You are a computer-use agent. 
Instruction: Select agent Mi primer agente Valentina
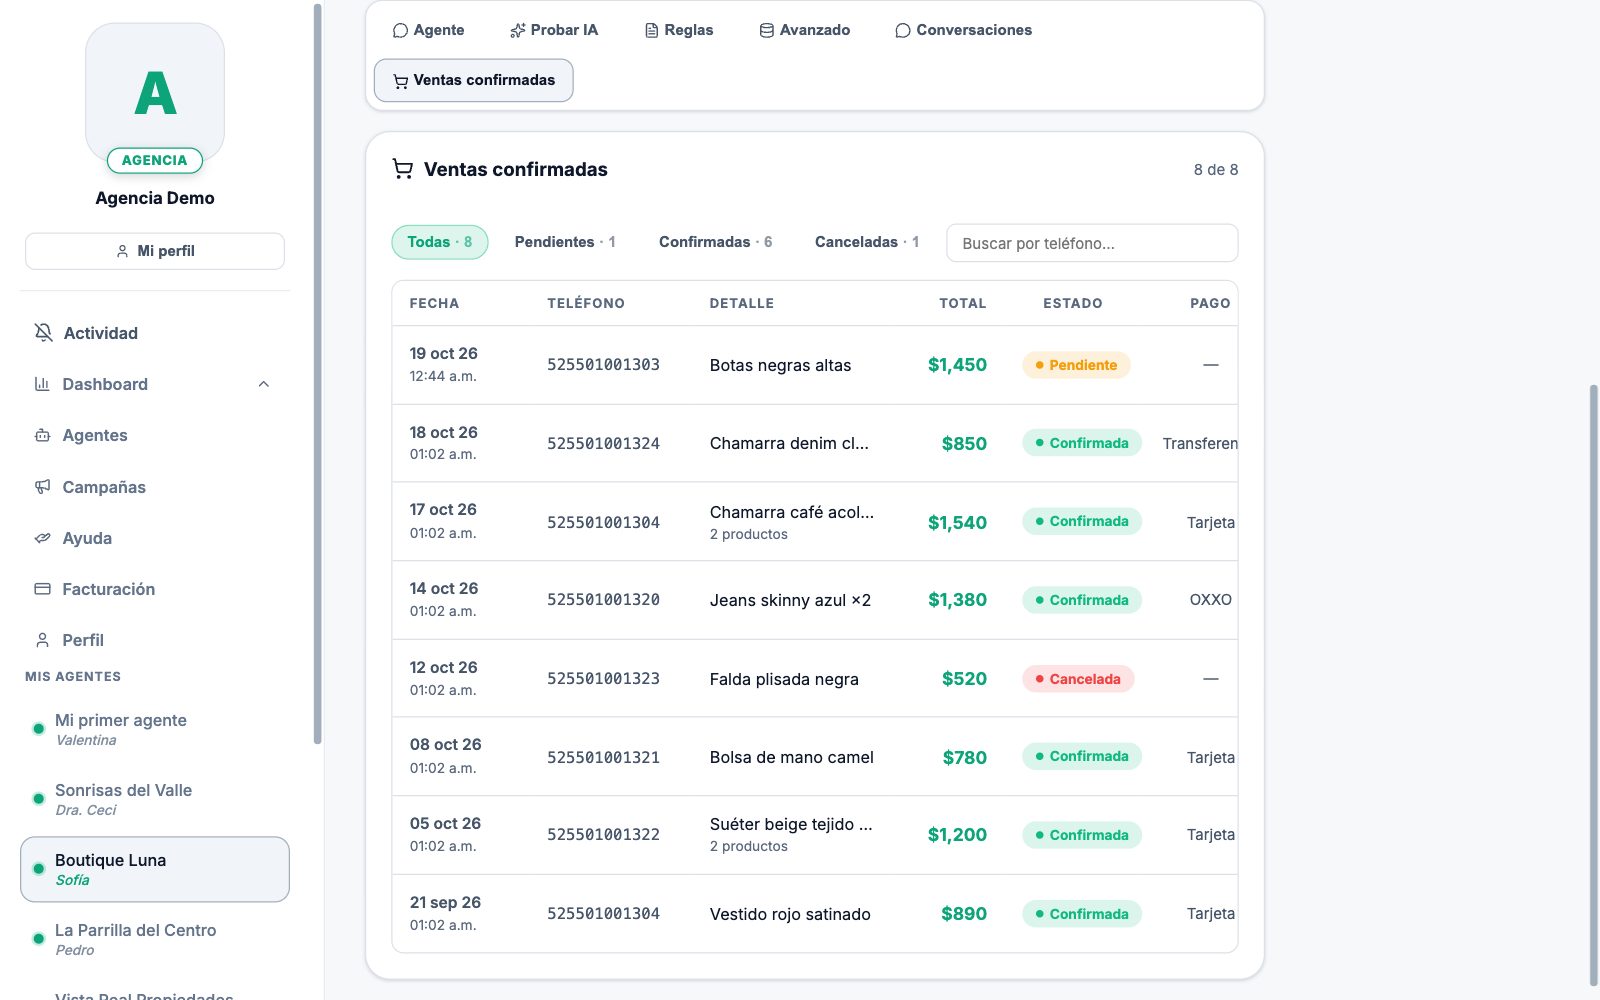click(x=155, y=729)
